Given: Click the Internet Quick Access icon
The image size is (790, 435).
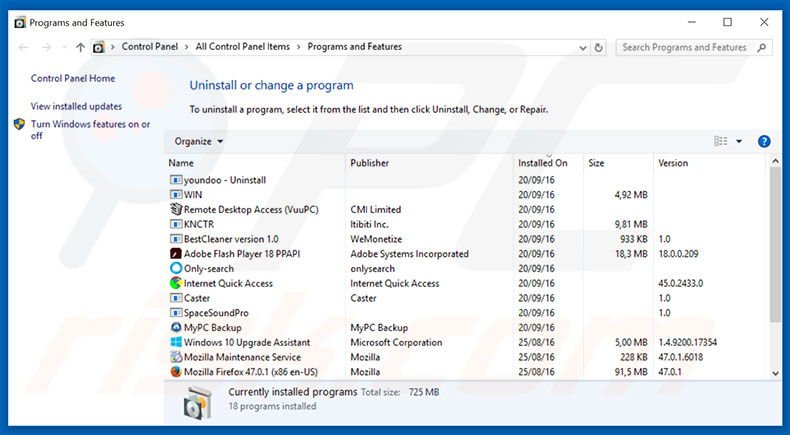Looking at the screenshot, I should pyautogui.click(x=176, y=283).
